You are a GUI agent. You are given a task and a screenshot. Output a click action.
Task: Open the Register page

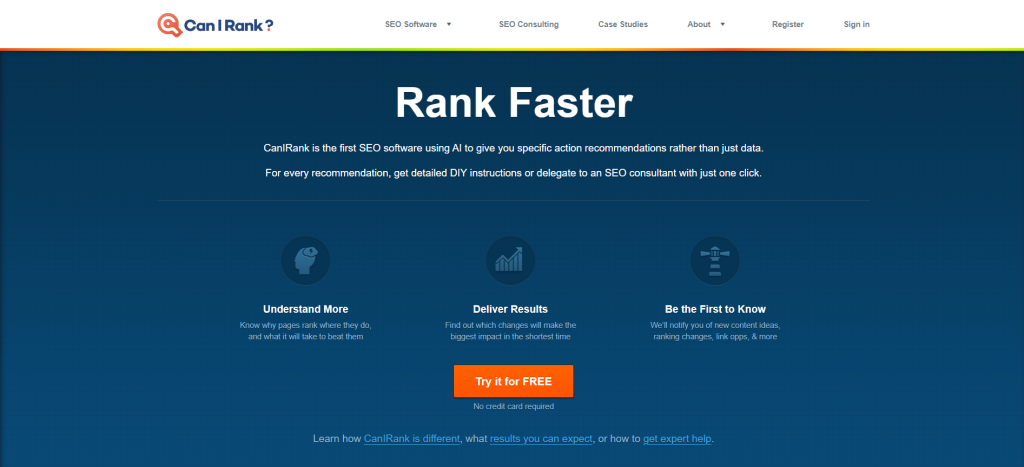[x=788, y=24]
